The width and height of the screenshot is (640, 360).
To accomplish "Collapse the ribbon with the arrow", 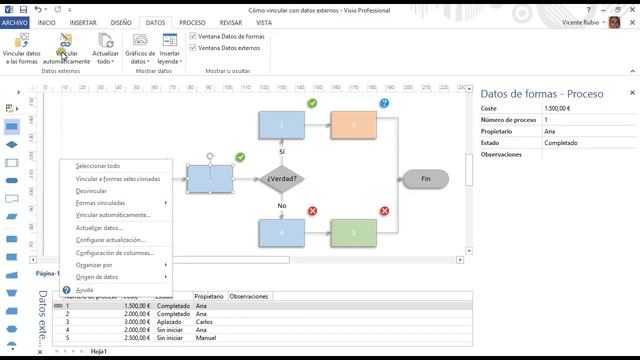I will click(632, 71).
